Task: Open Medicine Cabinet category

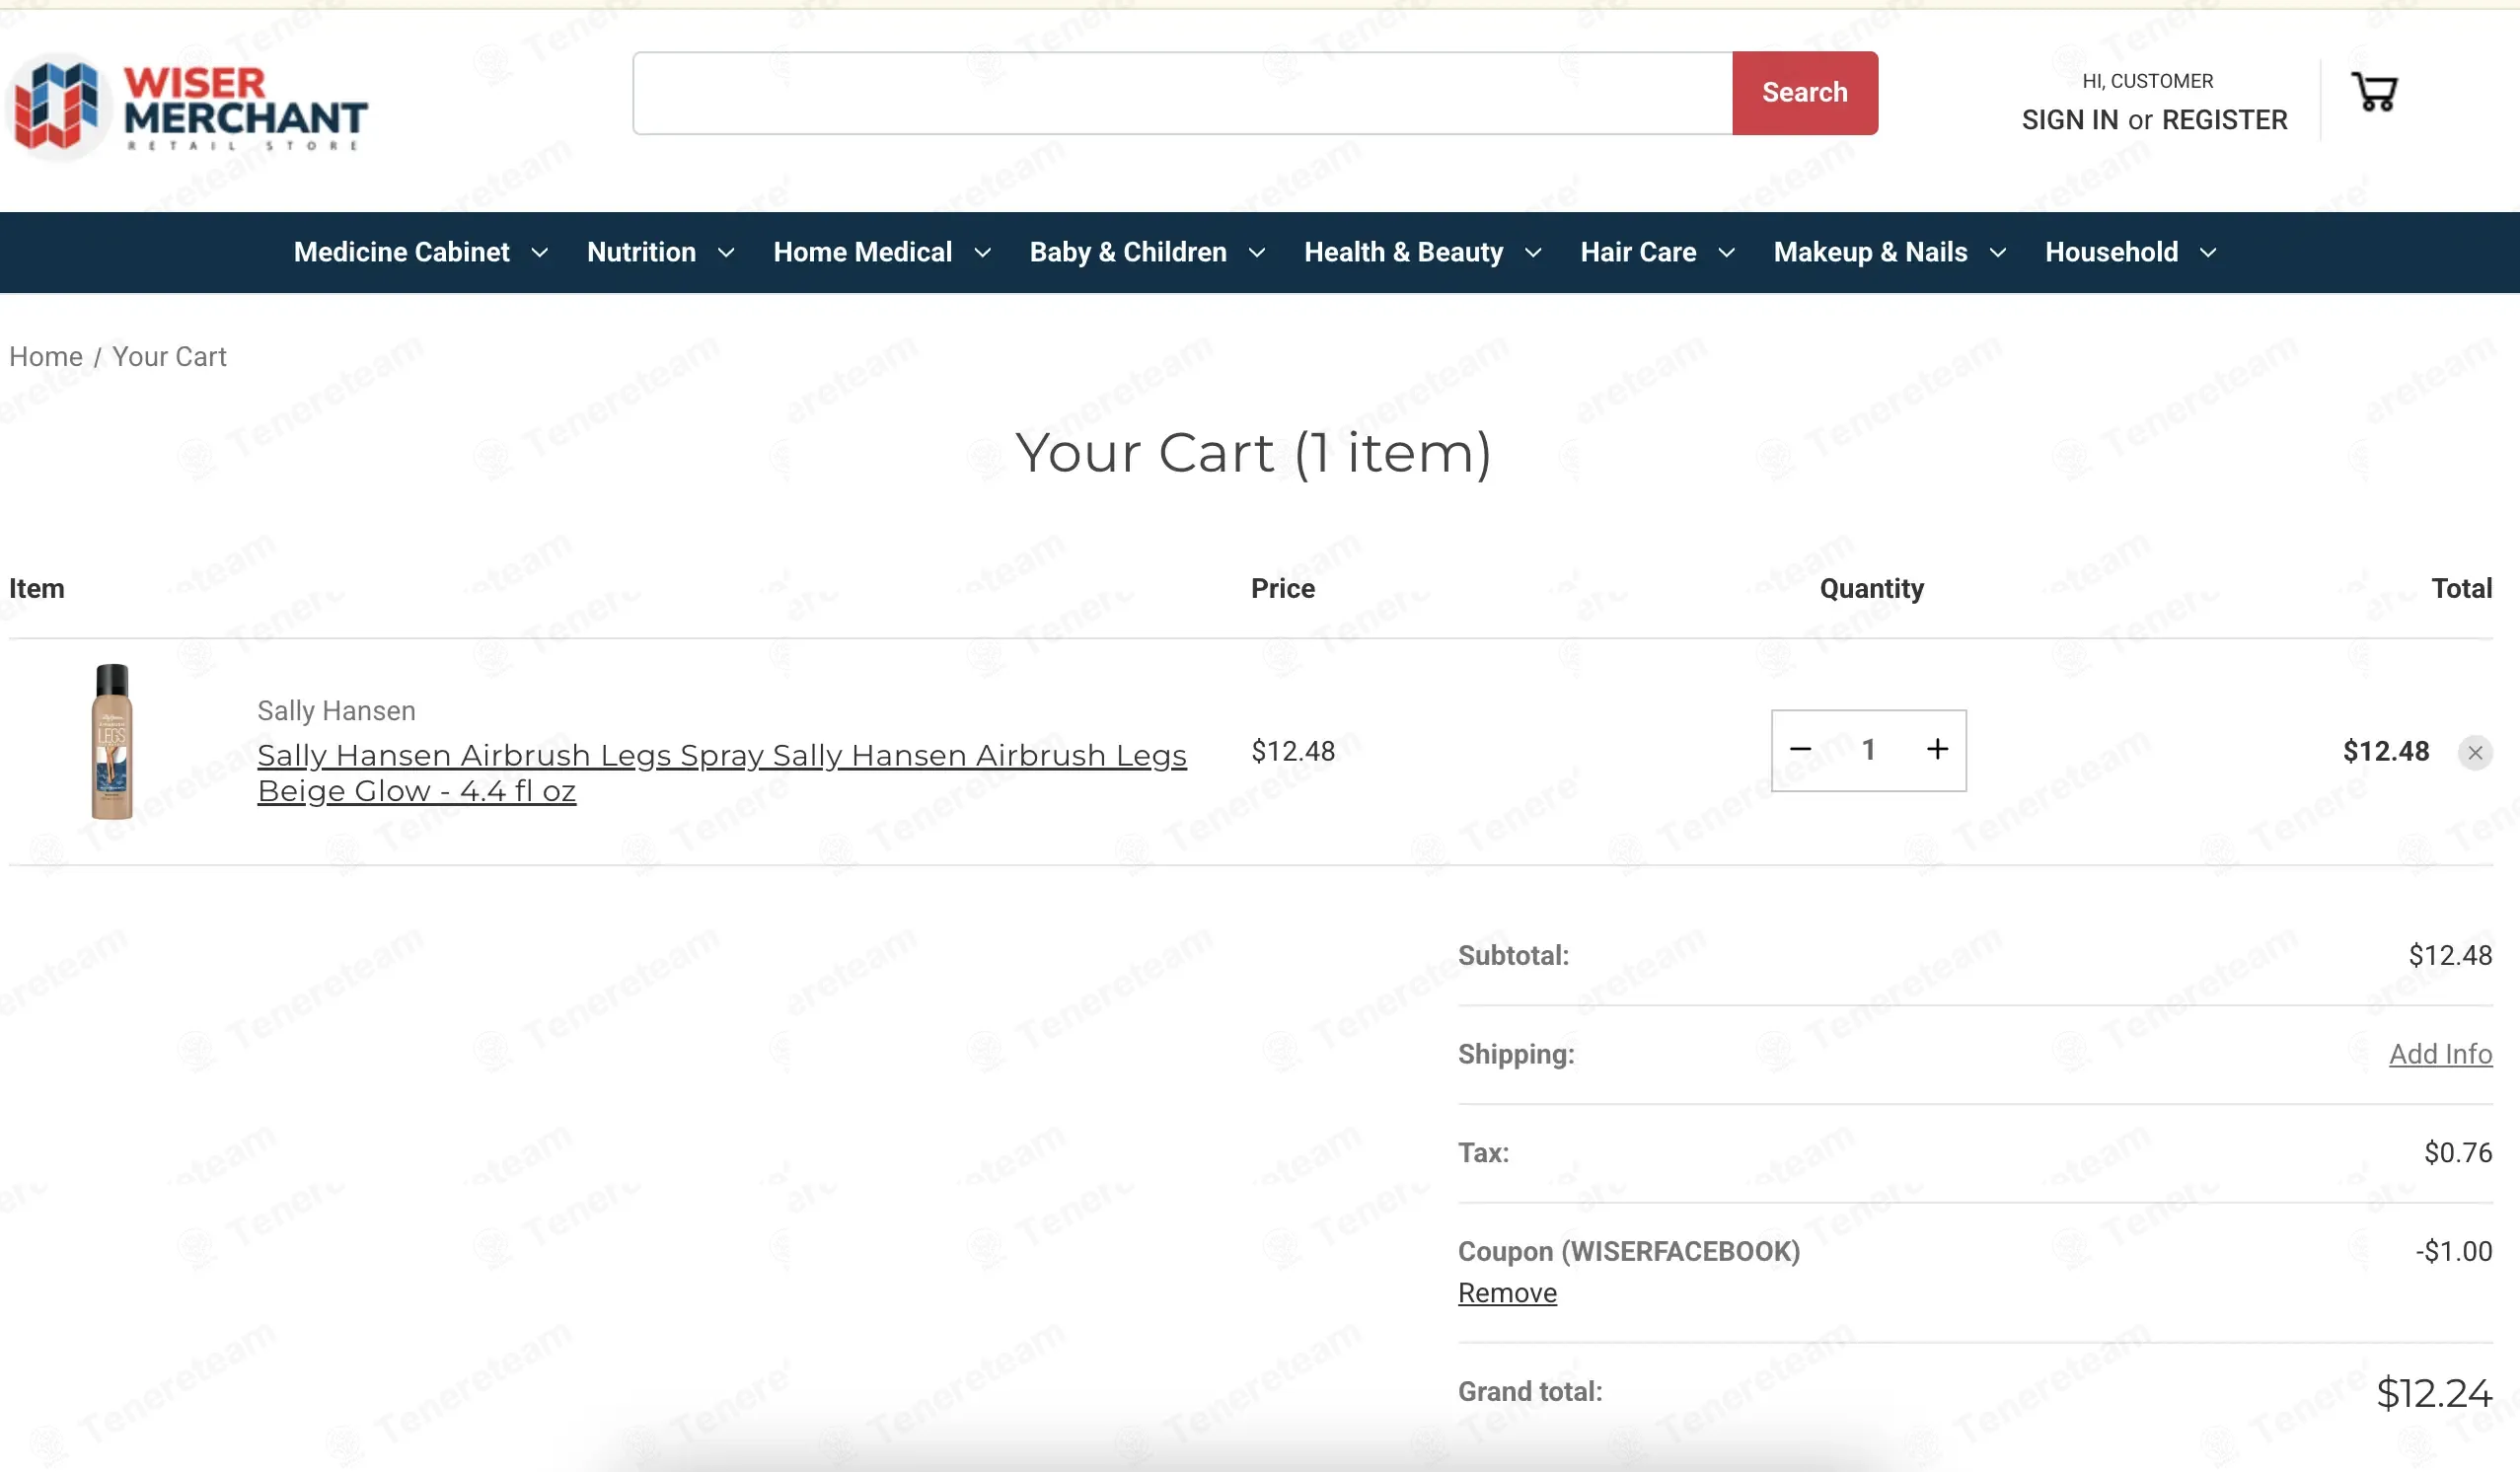Action: click(401, 252)
